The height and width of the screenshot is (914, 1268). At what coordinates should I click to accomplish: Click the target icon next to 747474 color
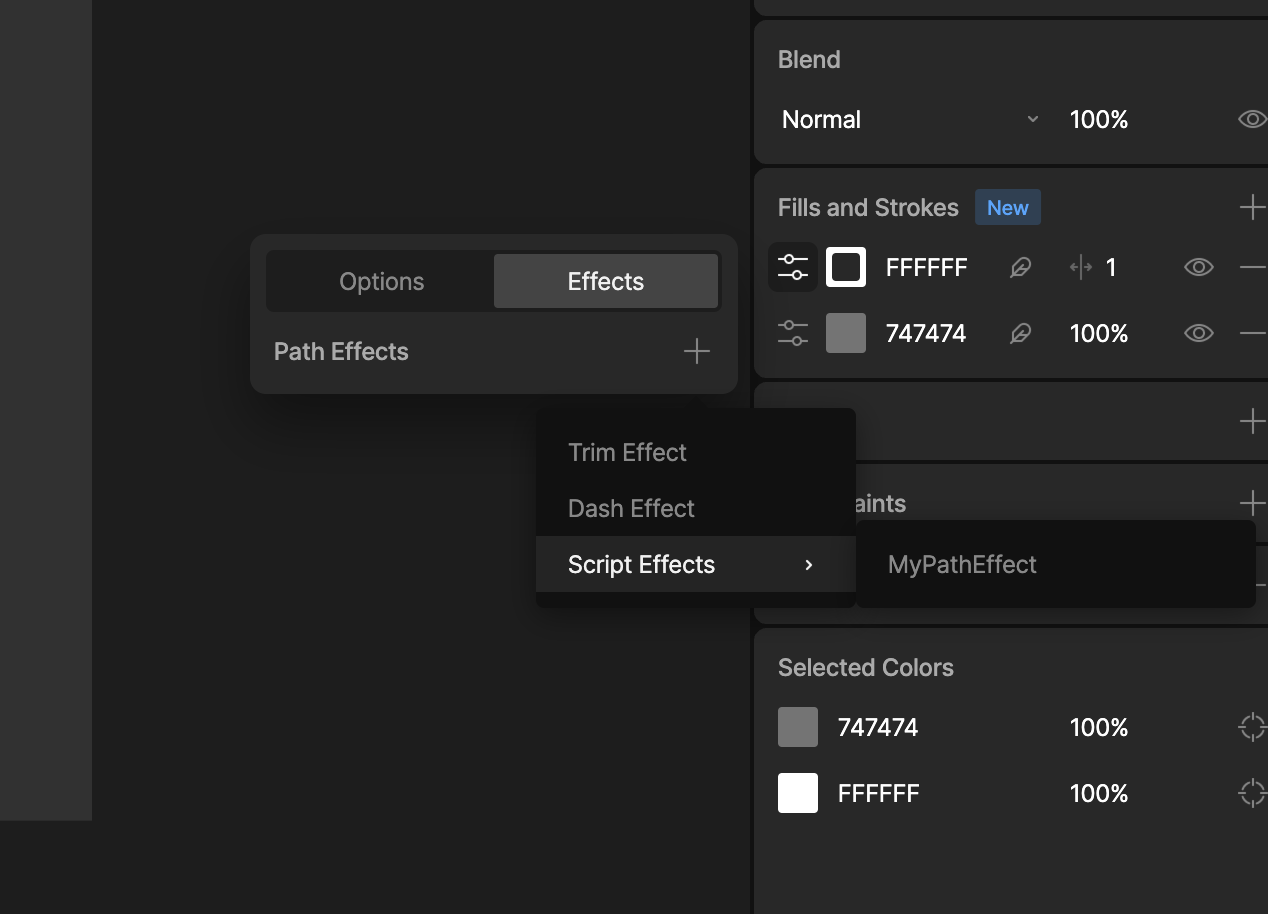tap(1252, 727)
